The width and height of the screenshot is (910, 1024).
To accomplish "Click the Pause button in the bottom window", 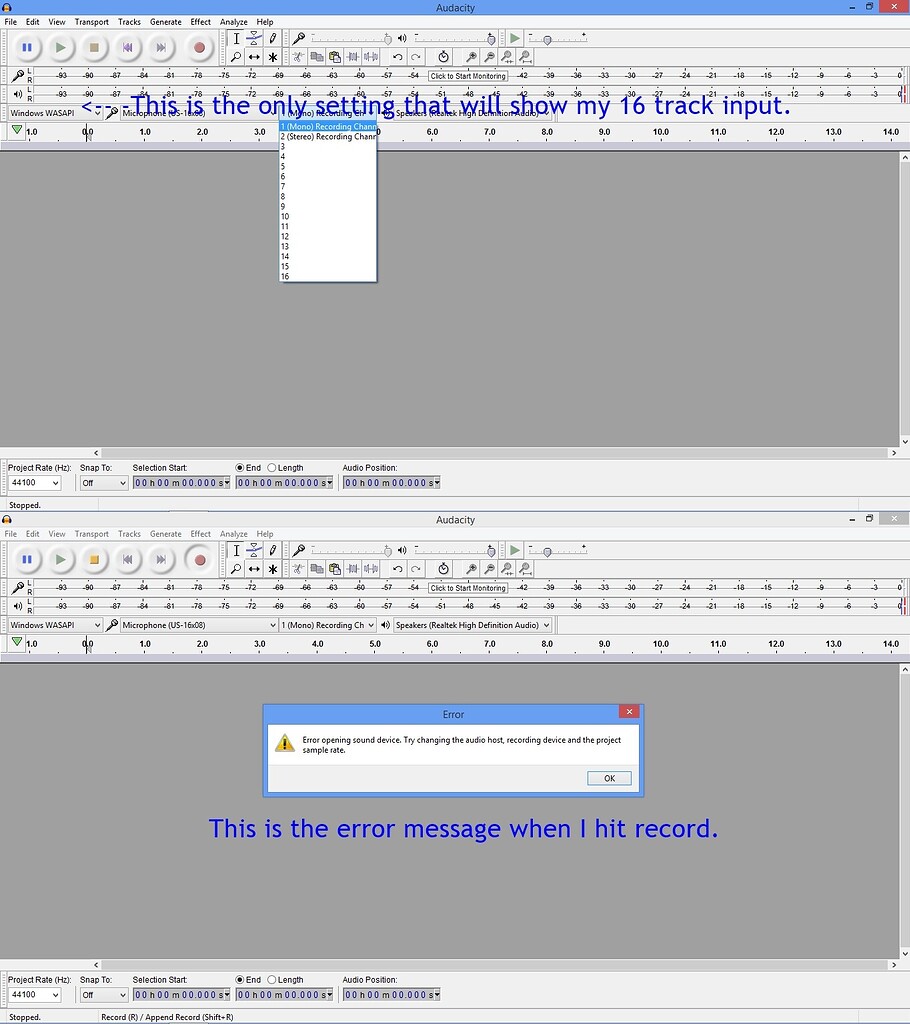I will 27,560.
